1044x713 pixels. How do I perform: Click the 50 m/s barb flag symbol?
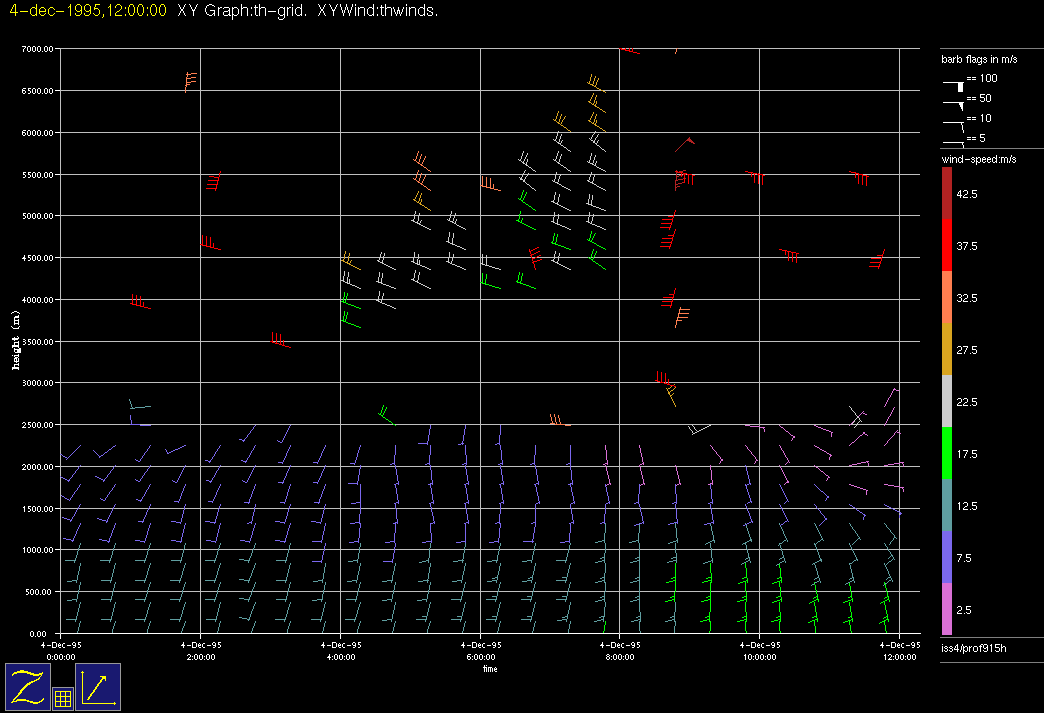point(953,103)
